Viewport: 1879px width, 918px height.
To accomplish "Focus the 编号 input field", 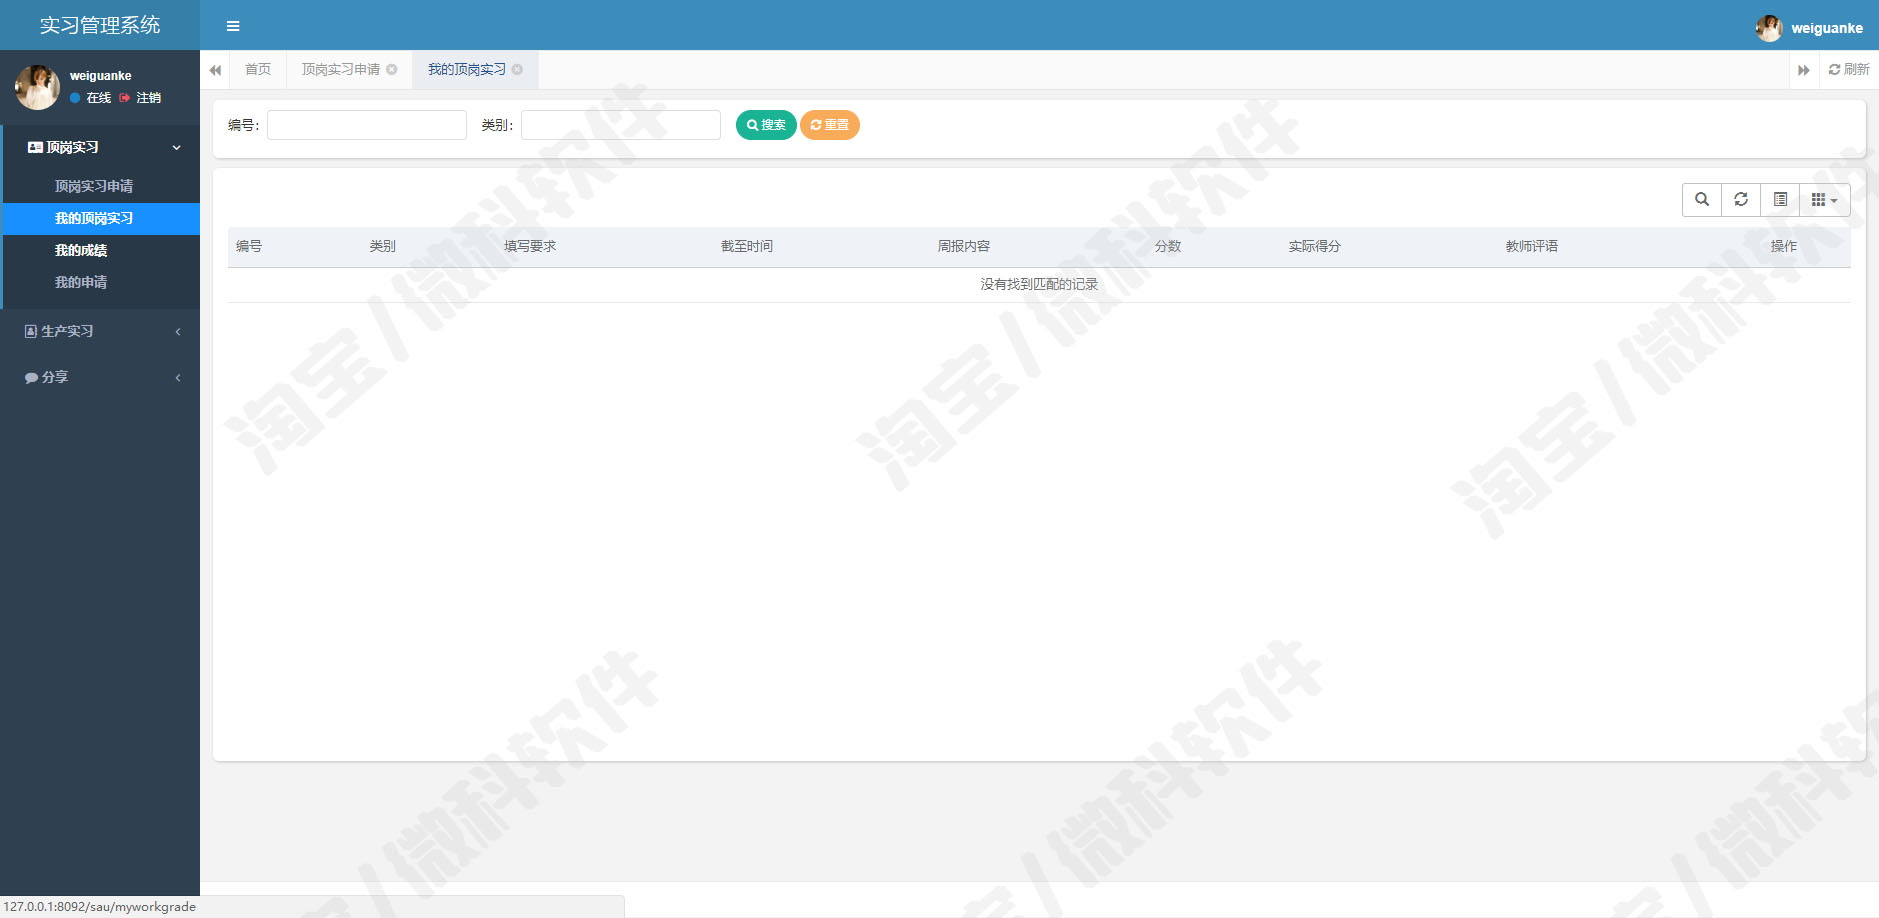I will pos(367,125).
